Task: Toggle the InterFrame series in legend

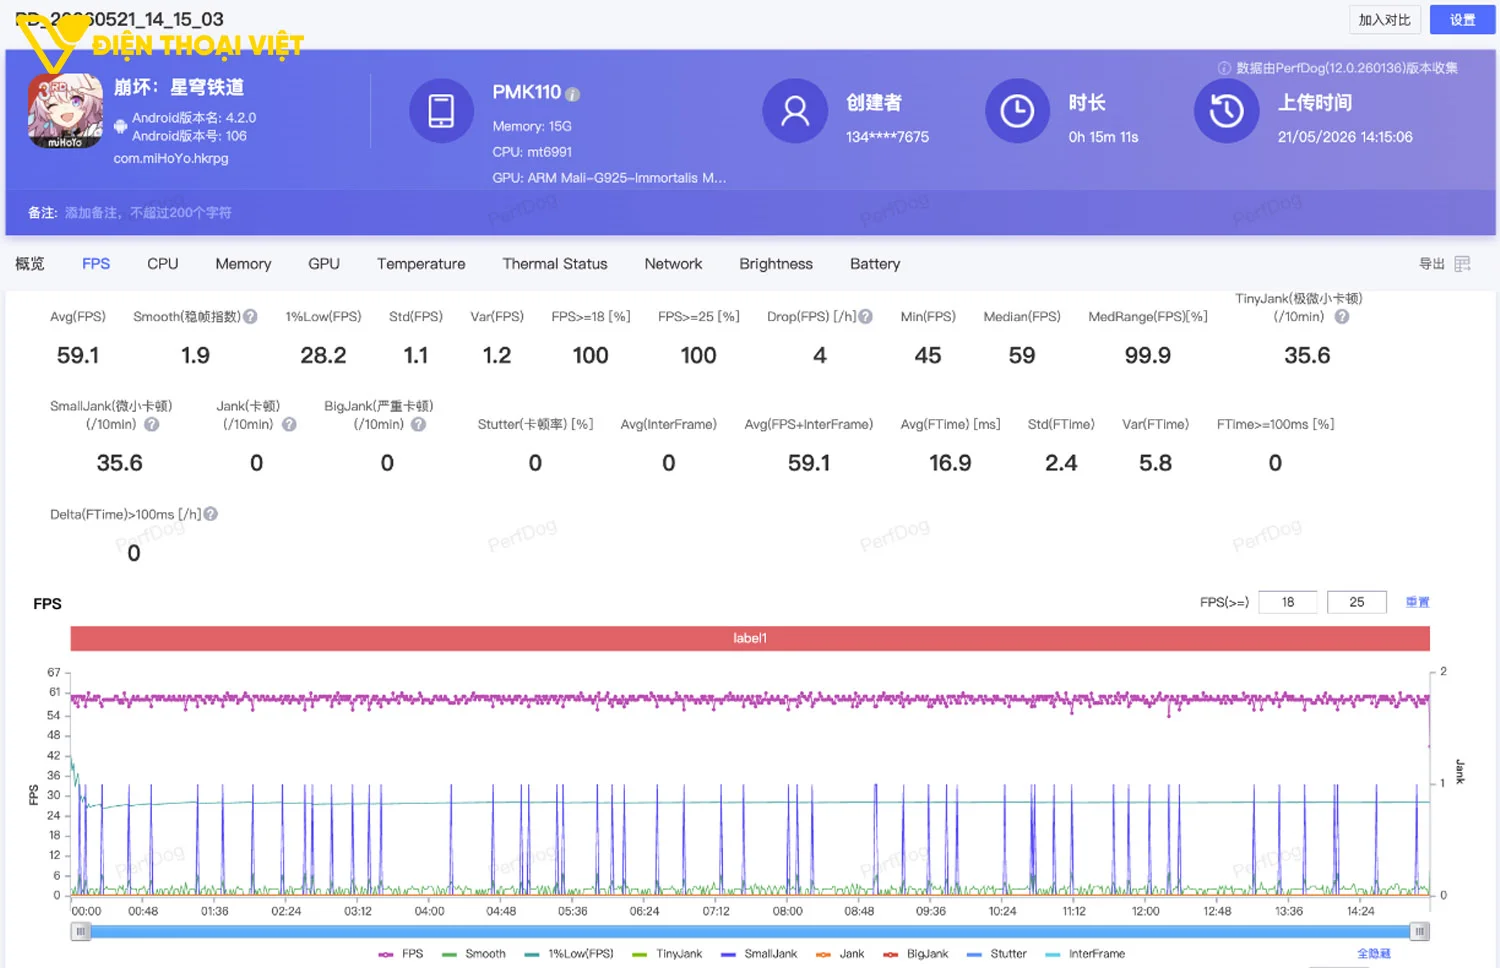Action: [x=1085, y=954]
